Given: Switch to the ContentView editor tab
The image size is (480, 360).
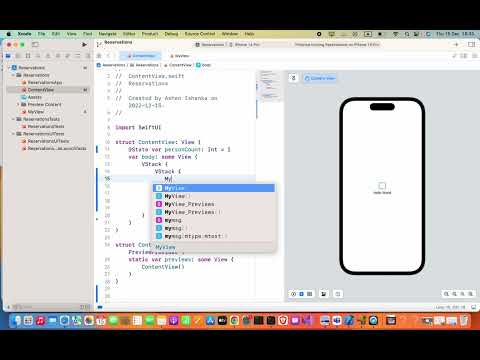Looking at the screenshot, I should tap(141, 56).
